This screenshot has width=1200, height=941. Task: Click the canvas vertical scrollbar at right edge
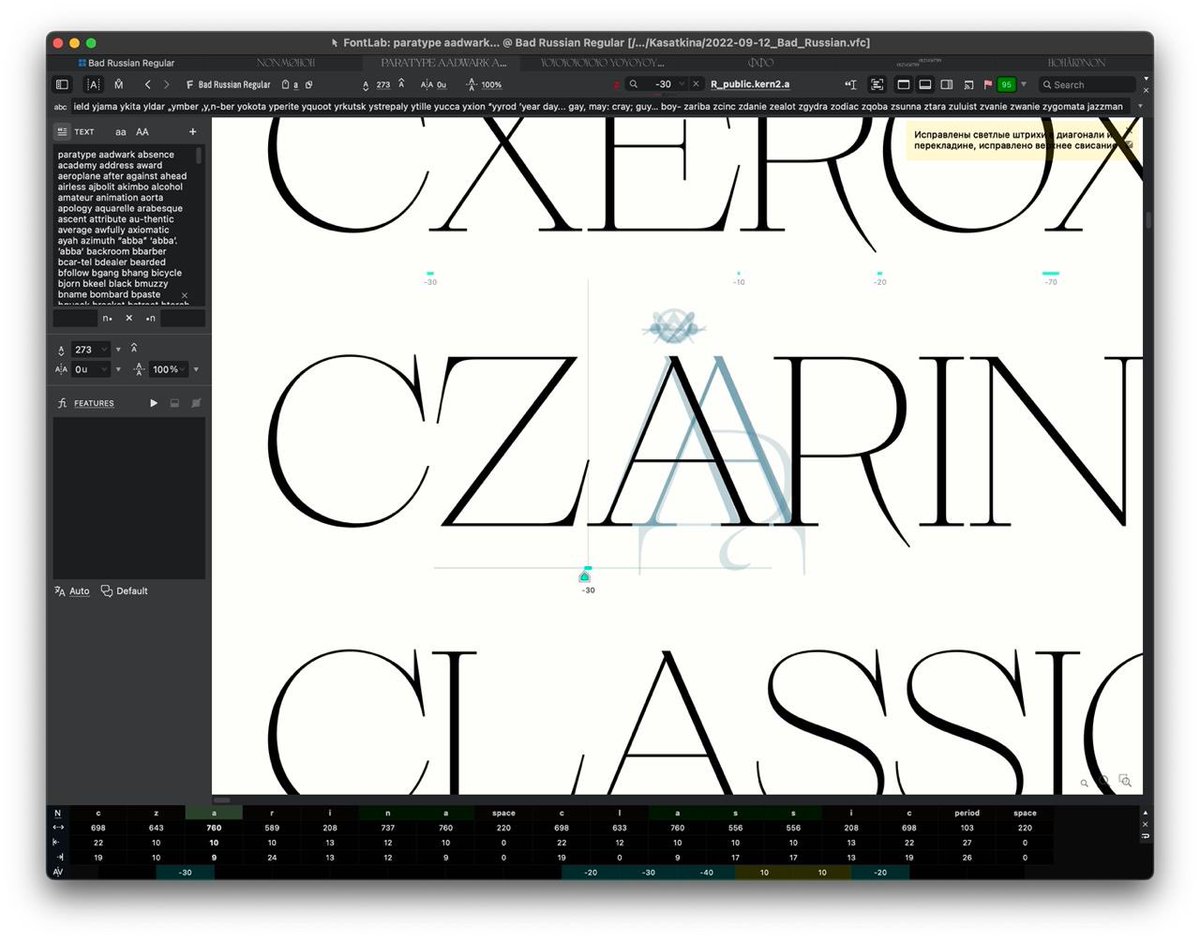point(1148,220)
